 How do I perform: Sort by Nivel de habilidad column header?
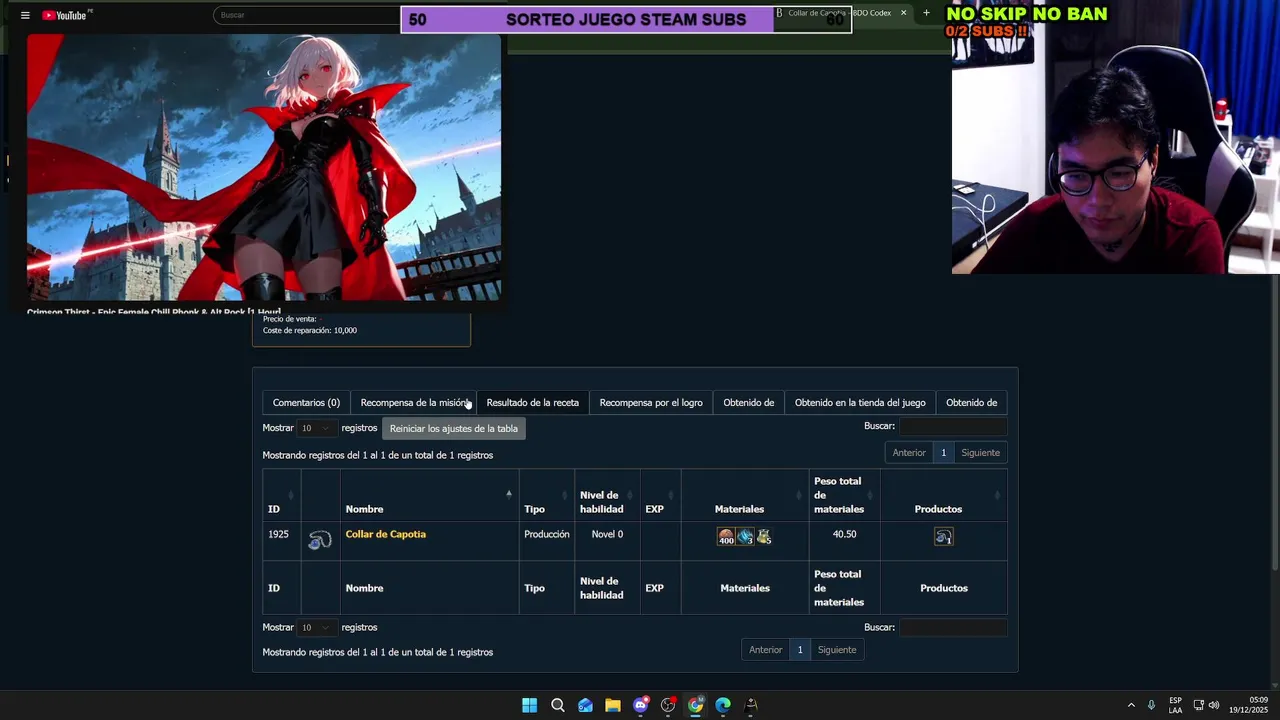(x=606, y=495)
